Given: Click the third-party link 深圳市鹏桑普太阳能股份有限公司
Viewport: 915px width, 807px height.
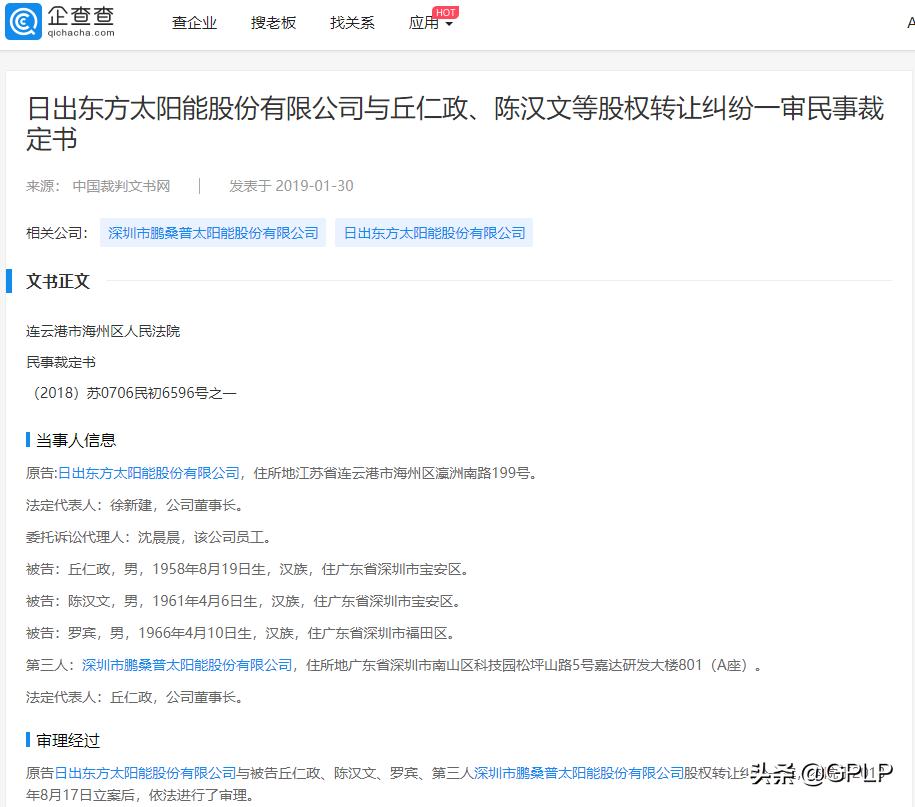Looking at the screenshot, I should pos(187,664).
